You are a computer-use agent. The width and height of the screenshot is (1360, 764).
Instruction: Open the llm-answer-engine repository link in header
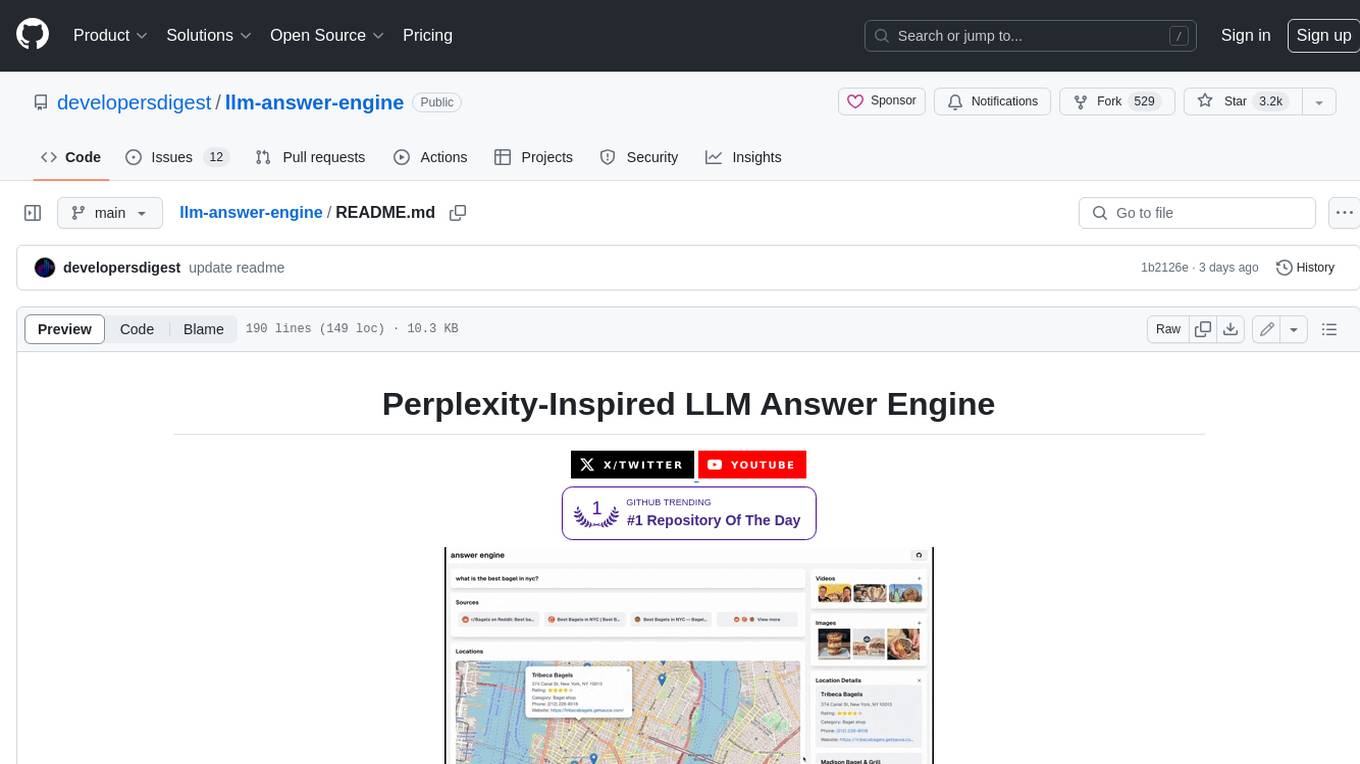pyautogui.click(x=314, y=102)
